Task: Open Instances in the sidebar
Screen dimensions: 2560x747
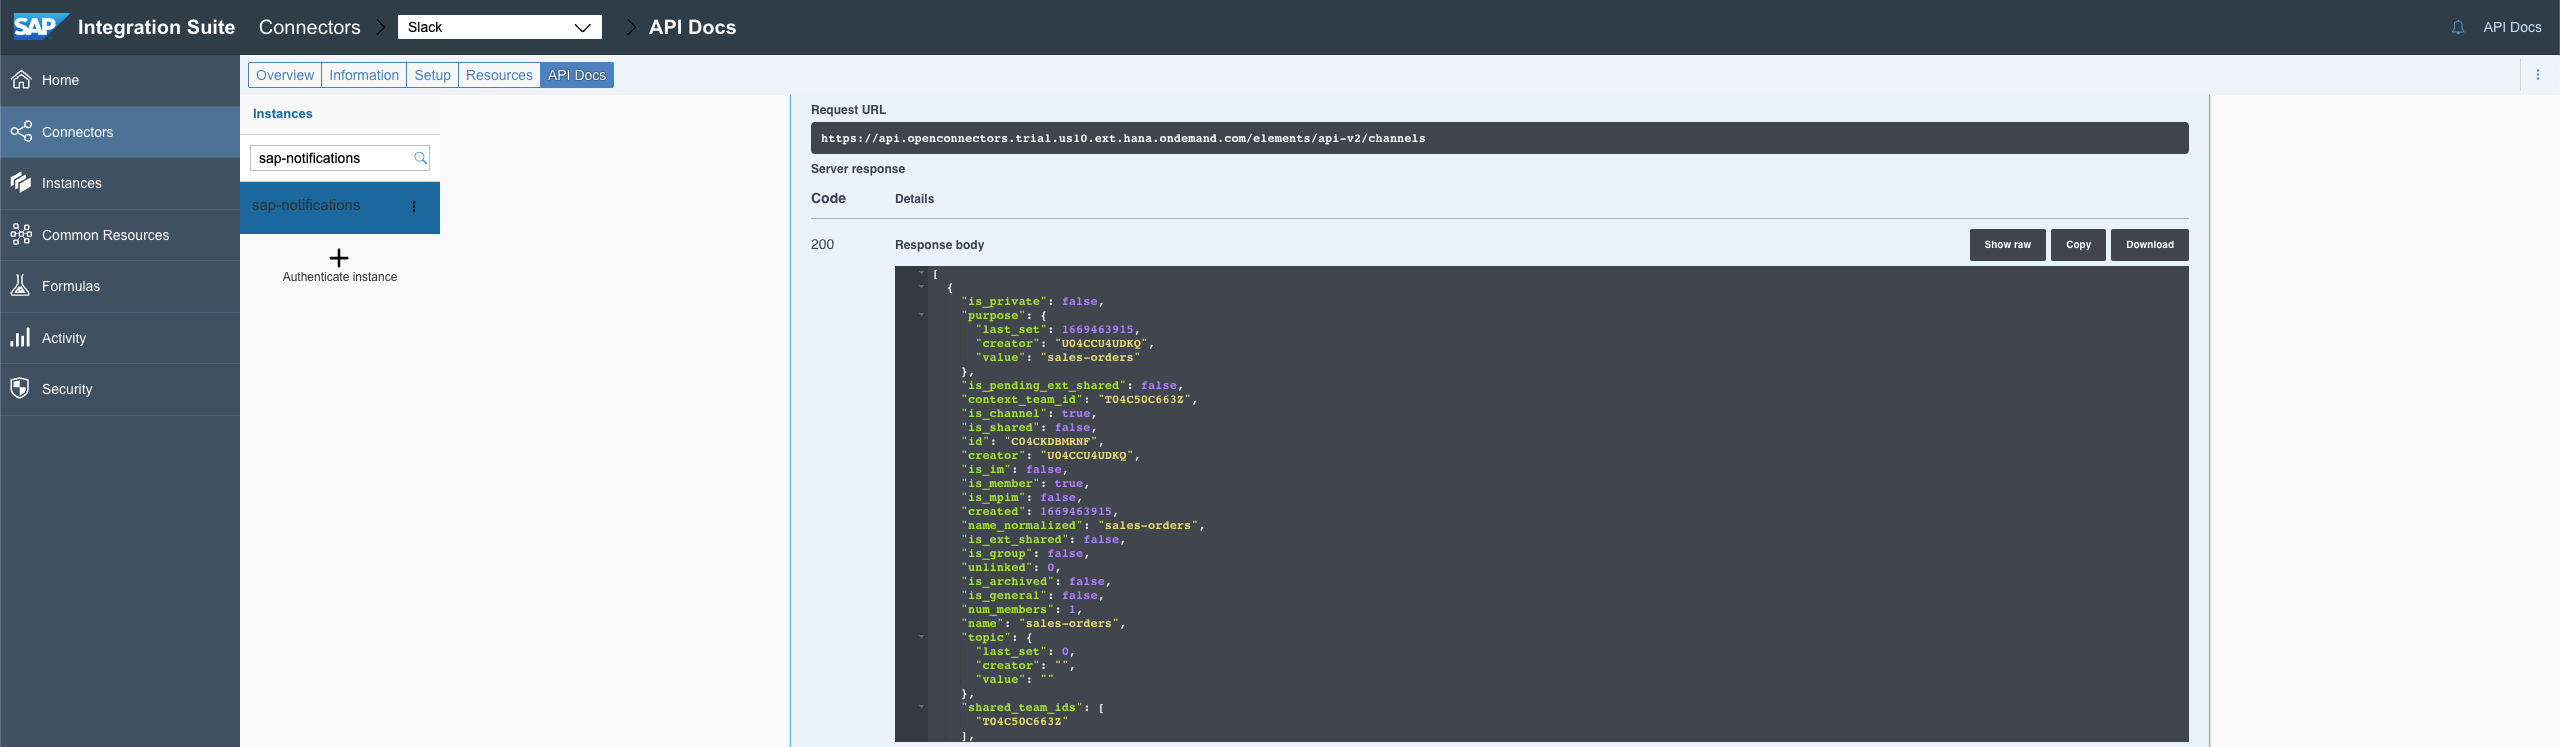Action: 120,183
